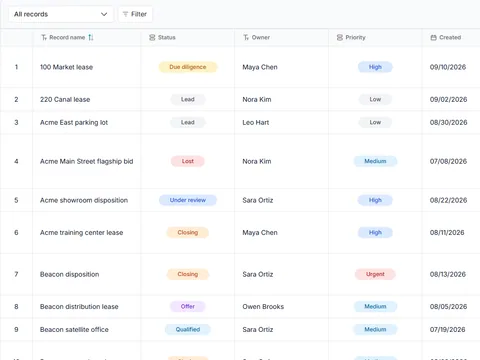Image resolution: width=480 pixels, height=360 pixels.
Task: Select the Record name column header
Action: [87, 38]
